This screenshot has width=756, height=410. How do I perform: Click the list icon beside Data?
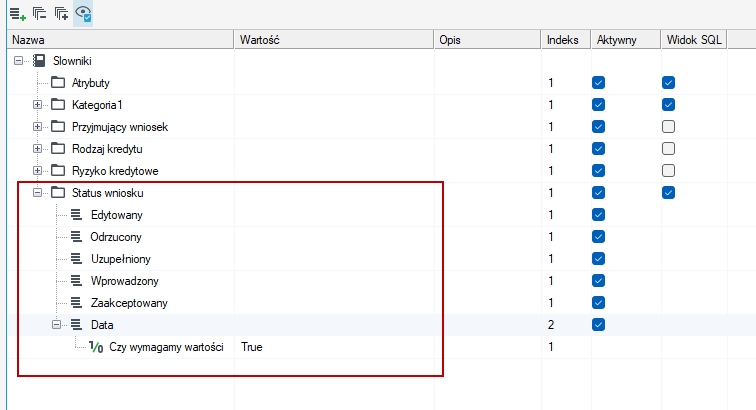click(77, 325)
